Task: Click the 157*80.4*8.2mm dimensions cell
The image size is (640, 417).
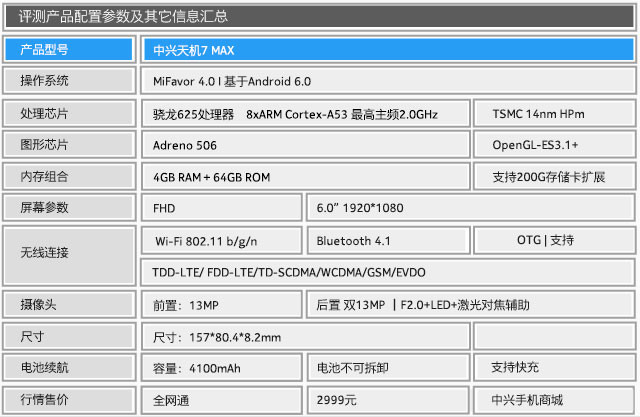Action: [306, 337]
